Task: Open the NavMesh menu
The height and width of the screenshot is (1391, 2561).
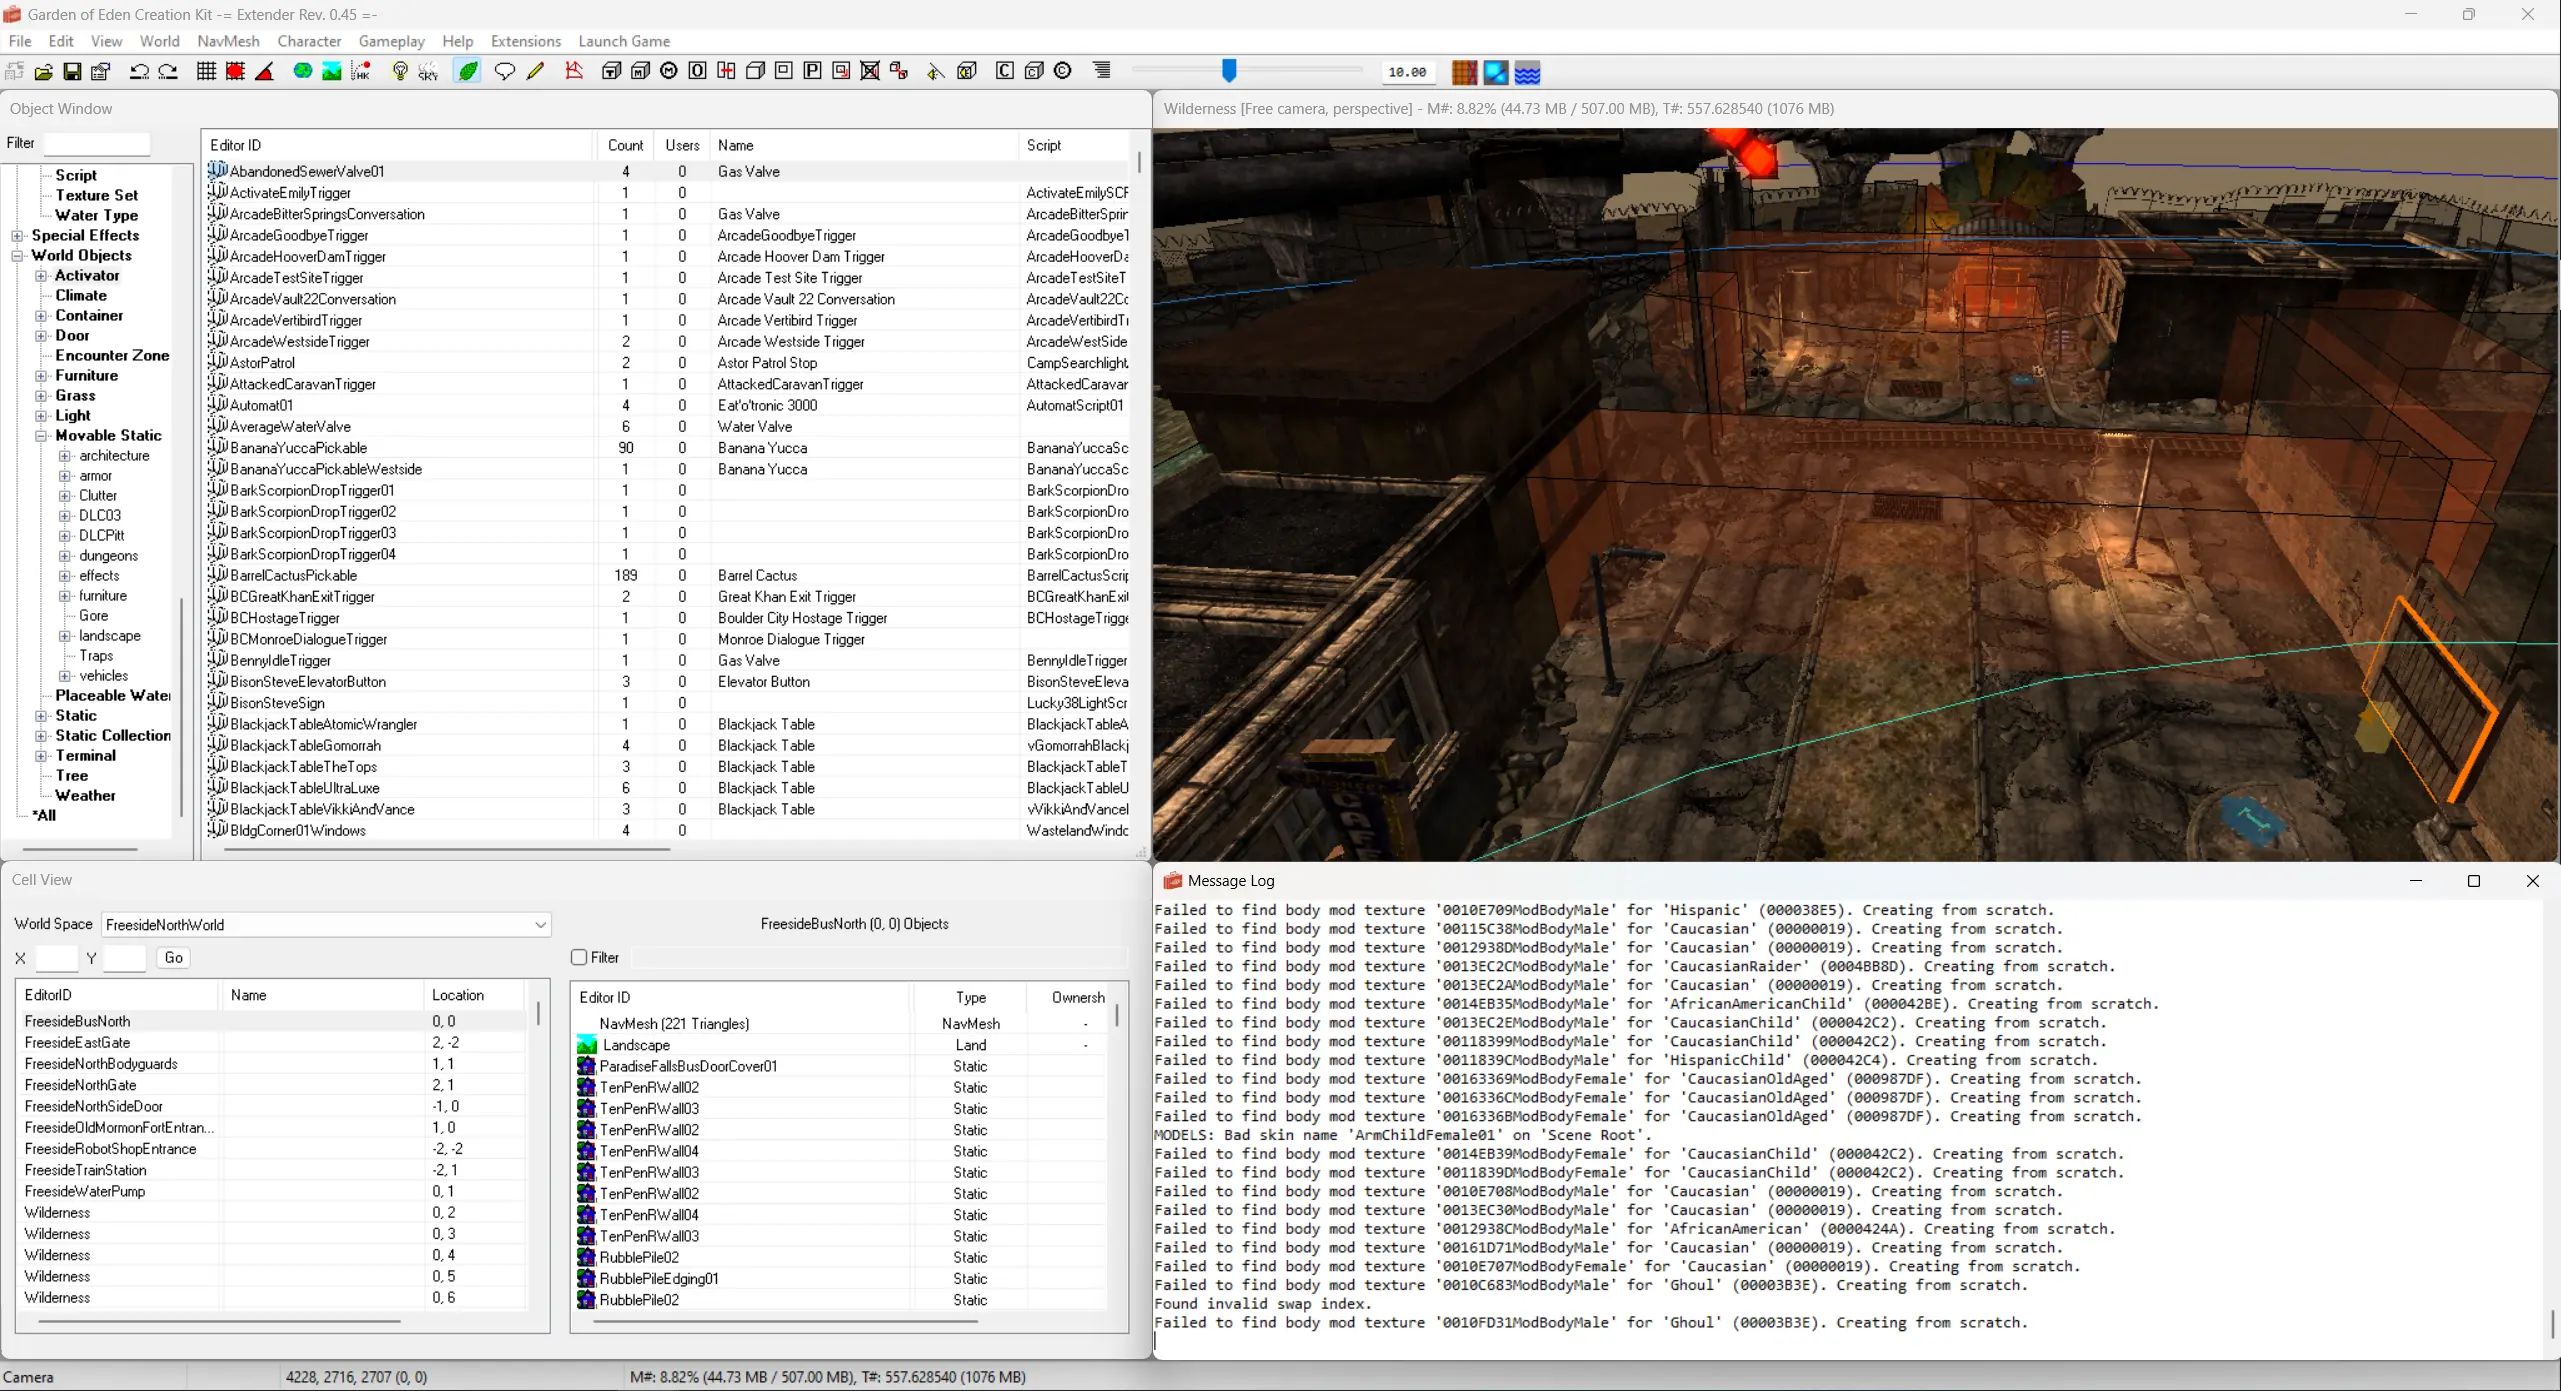Action: pyautogui.click(x=228, y=41)
